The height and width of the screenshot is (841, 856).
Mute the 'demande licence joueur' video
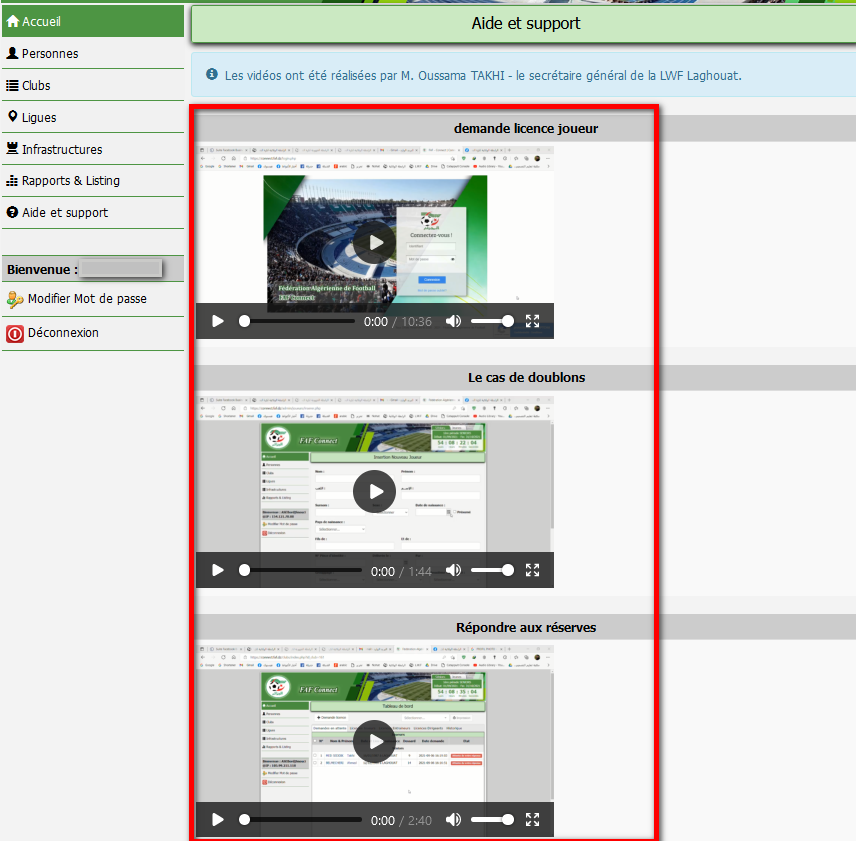tap(454, 321)
